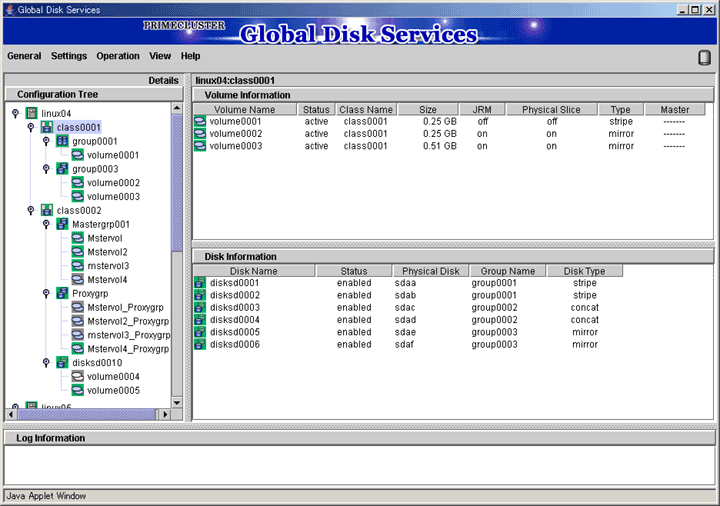This screenshot has width=720, height=506.
Task: Collapse the Proxygrp tree node
Action: (46, 293)
